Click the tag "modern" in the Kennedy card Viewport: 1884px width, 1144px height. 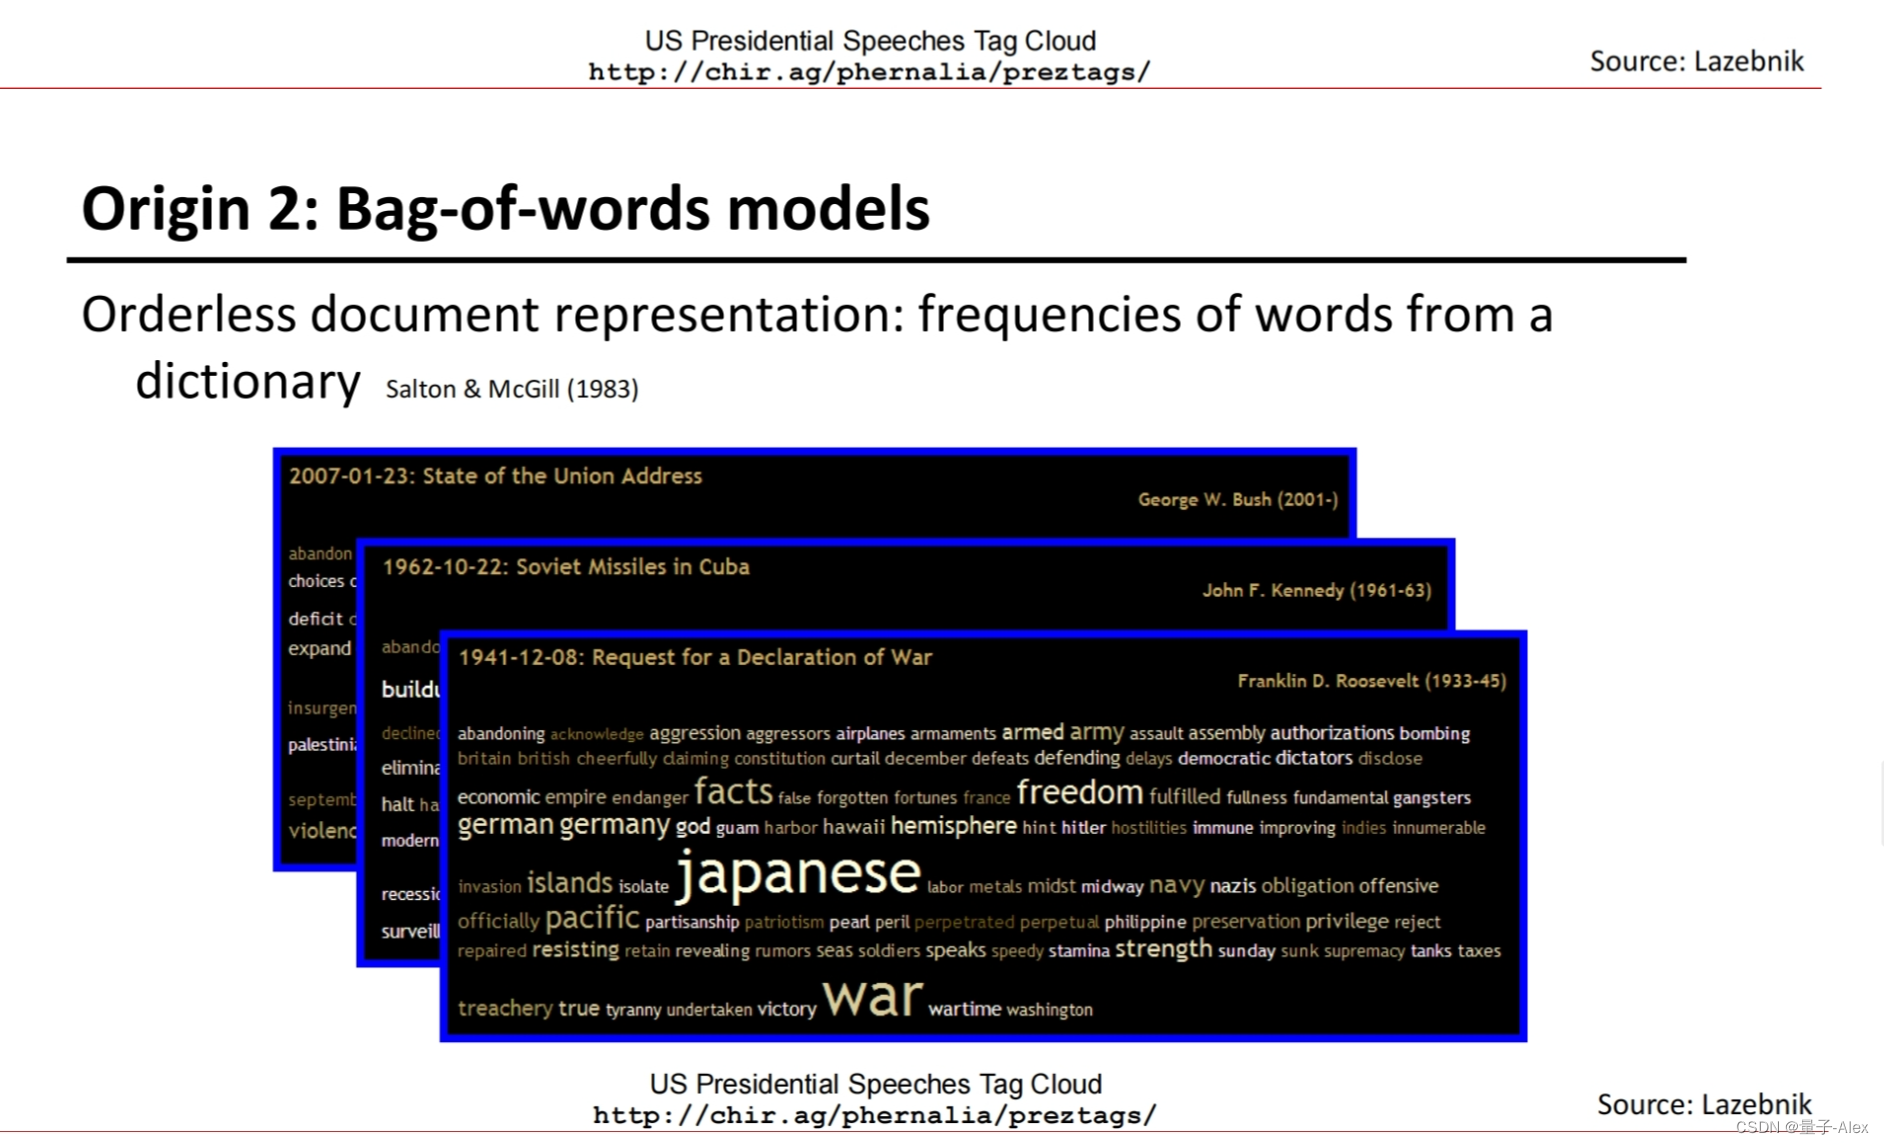point(409,841)
